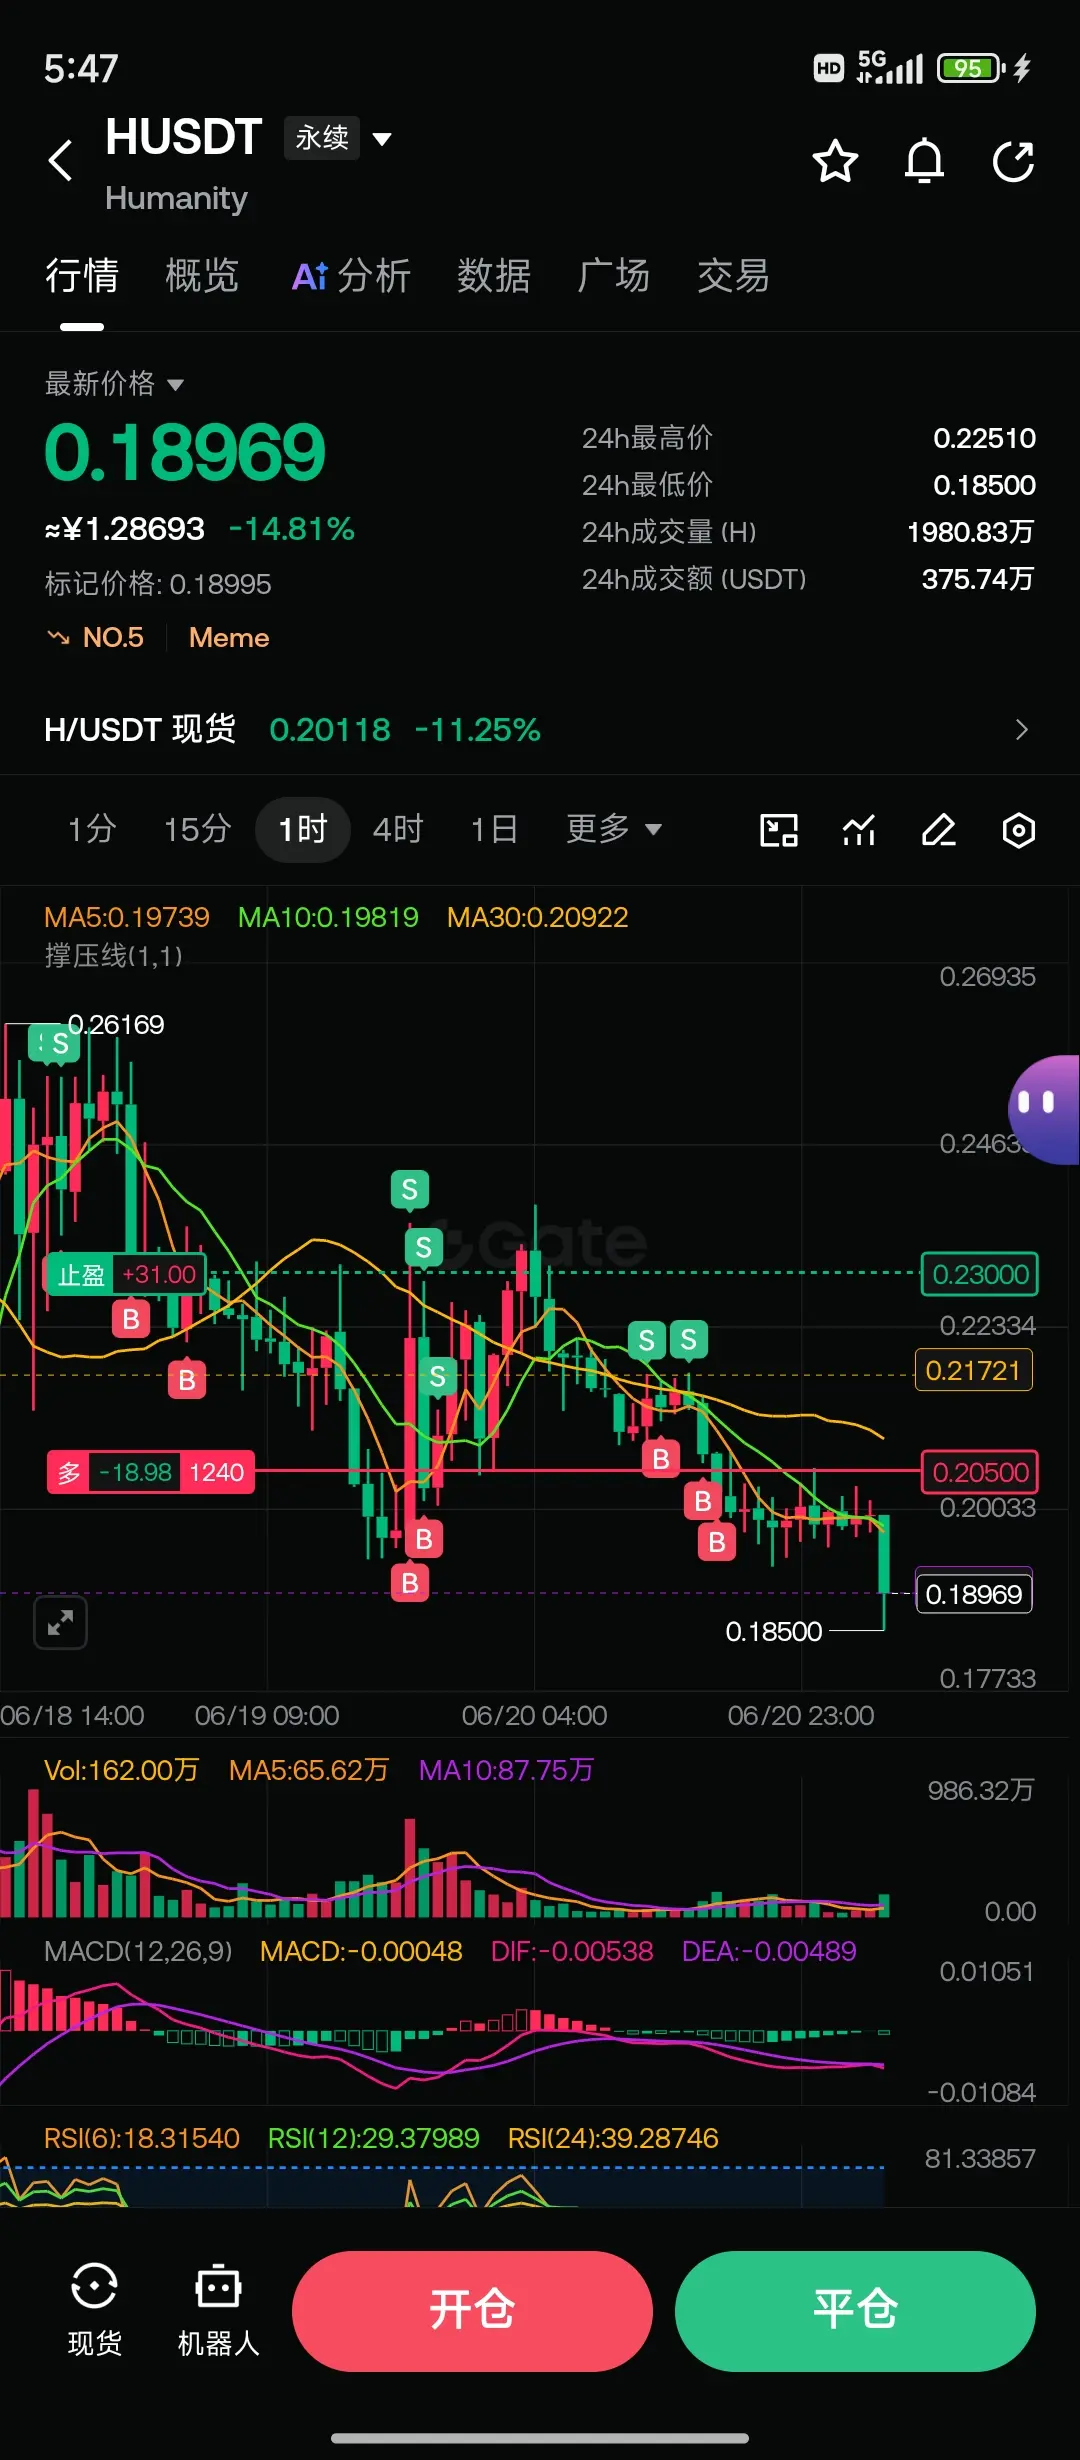Tap the 24h最高价 value 0.22510
The image size is (1080, 2460).
coord(984,438)
